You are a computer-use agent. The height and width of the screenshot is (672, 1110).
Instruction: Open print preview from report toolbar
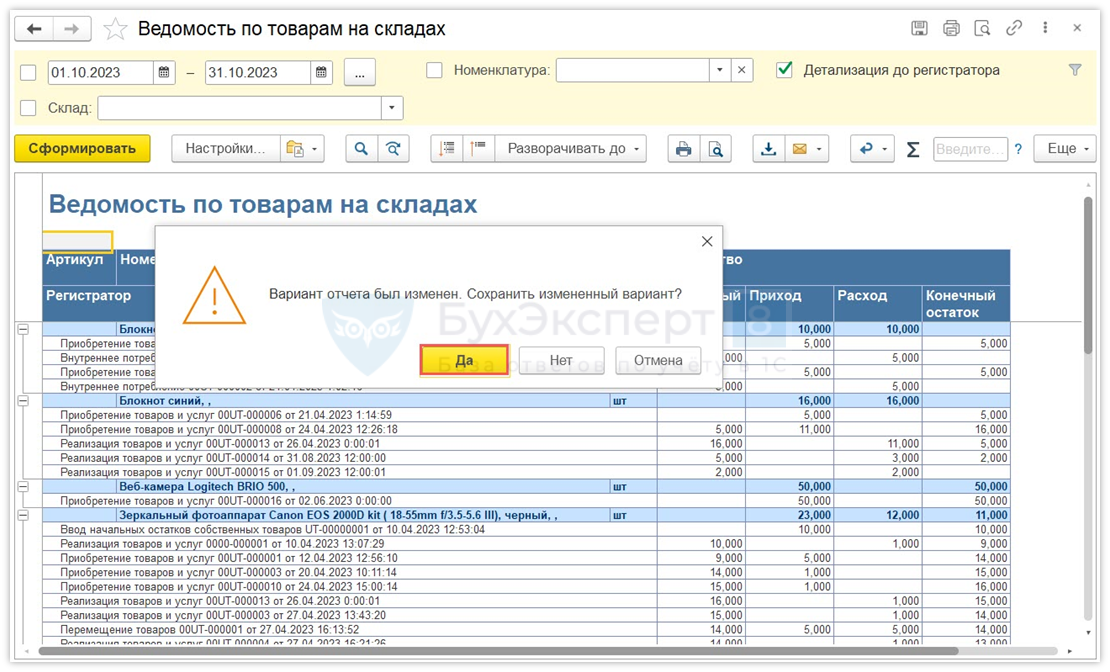[716, 149]
